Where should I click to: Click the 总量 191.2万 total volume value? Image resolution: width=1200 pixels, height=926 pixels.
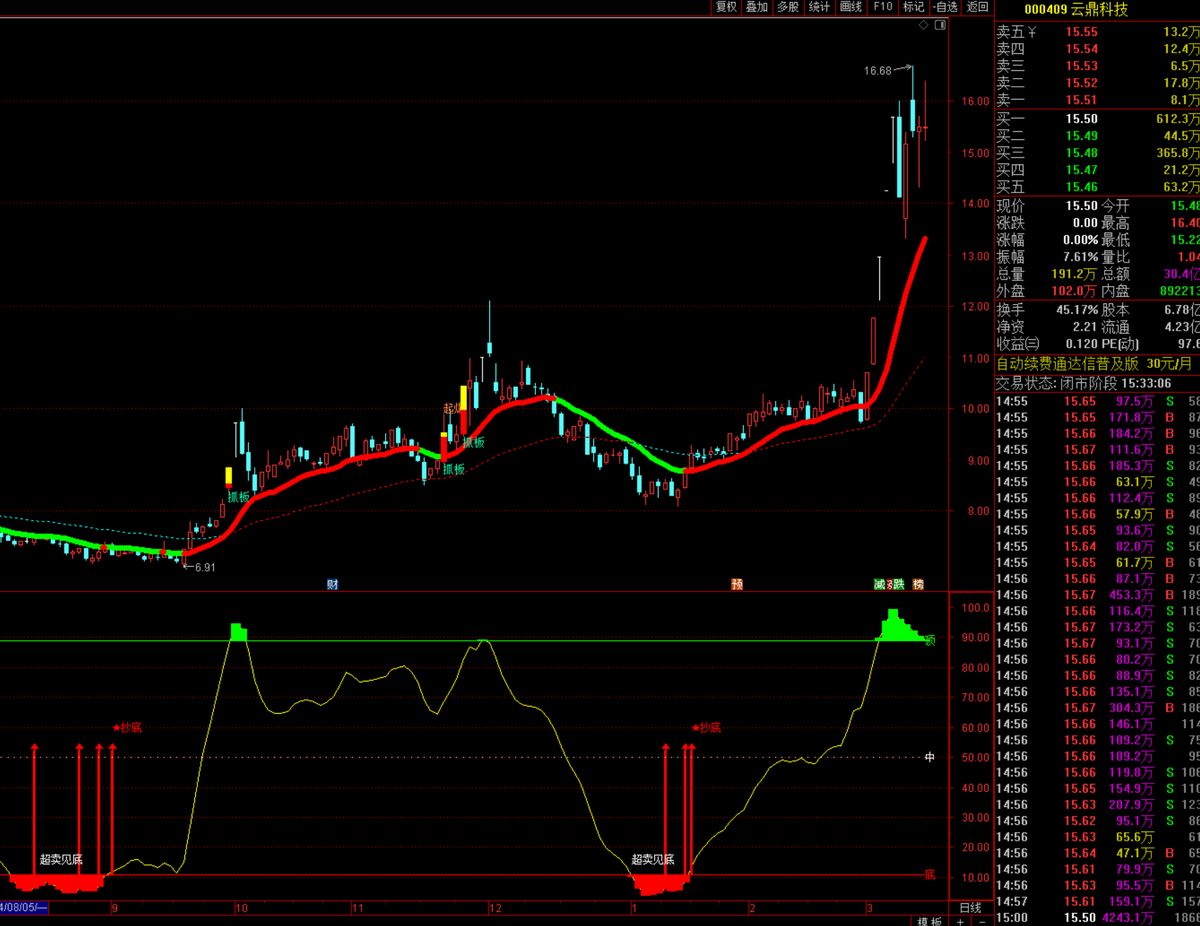[x=1074, y=274]
